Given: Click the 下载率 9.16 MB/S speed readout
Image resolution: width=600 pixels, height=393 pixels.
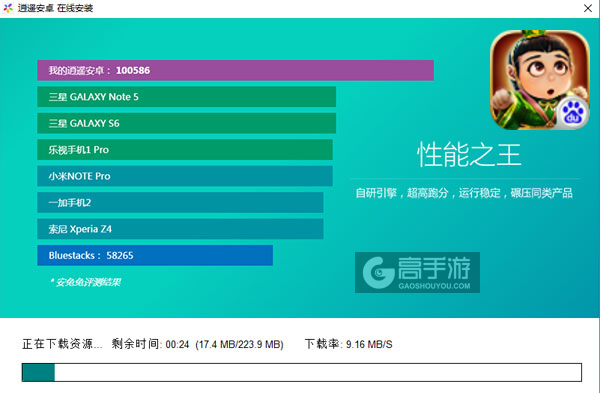Looking at the screenshot, I should tap(348, 344).
